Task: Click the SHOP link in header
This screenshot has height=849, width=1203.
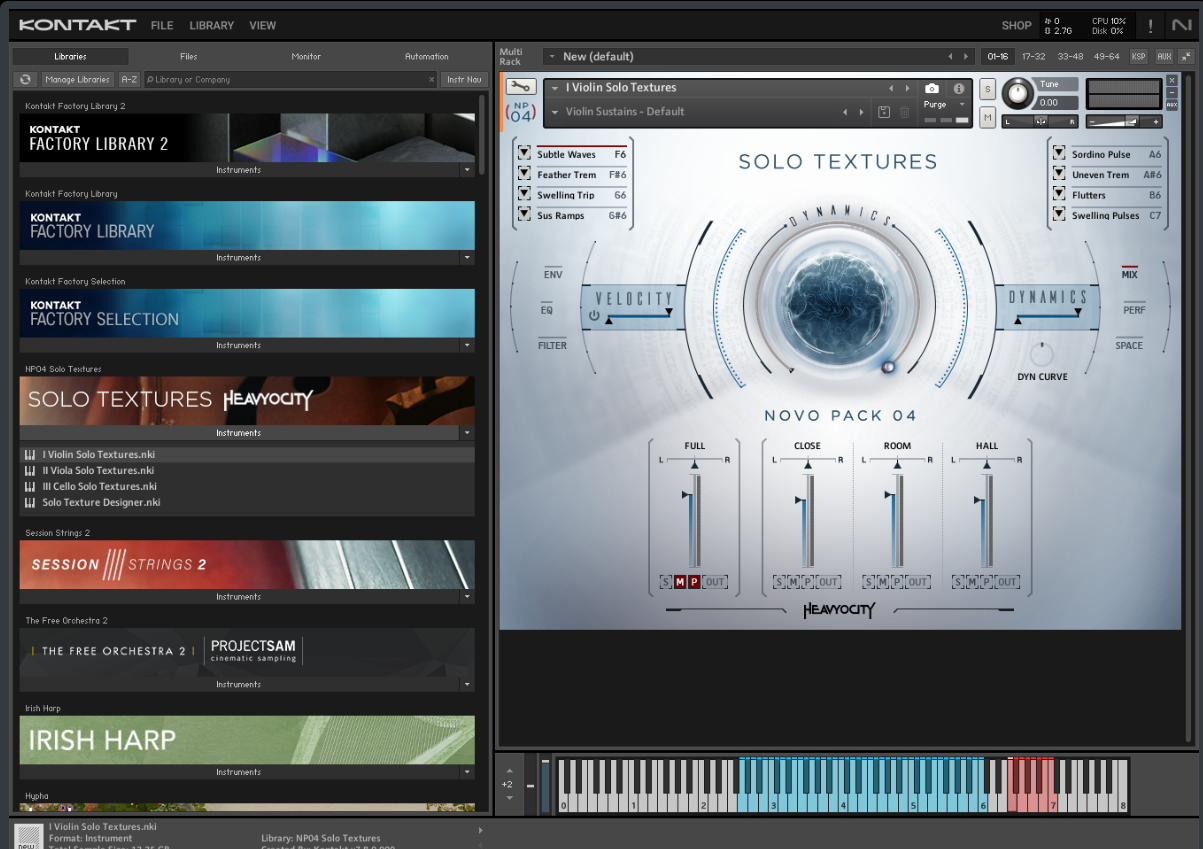Action: tap(1016, 26)
